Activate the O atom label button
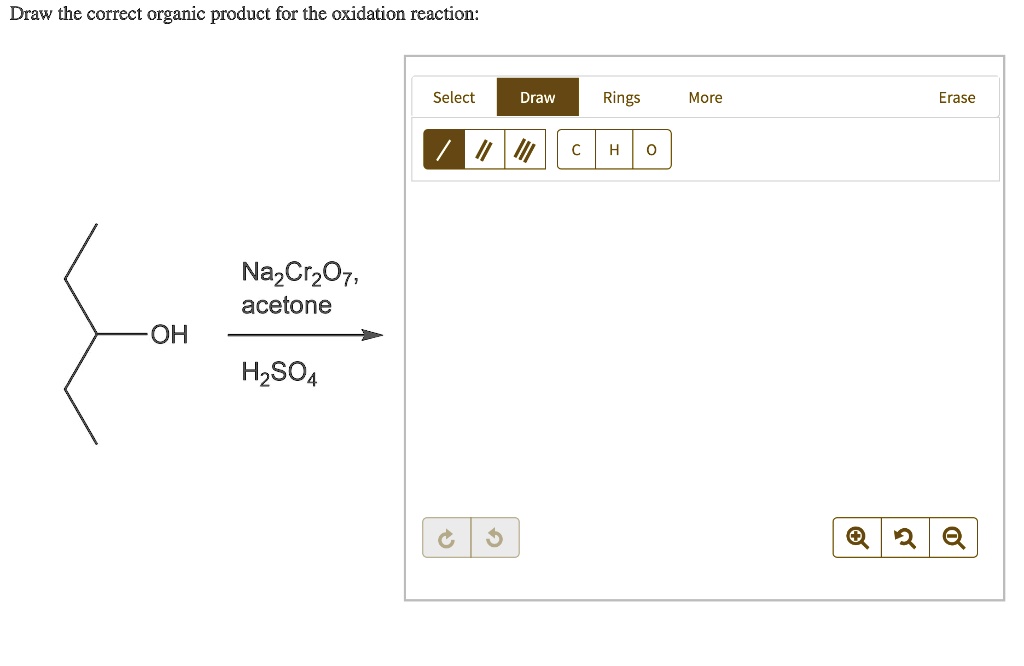This screenshot has height=666, width=1024. click(x=651, y=148)
